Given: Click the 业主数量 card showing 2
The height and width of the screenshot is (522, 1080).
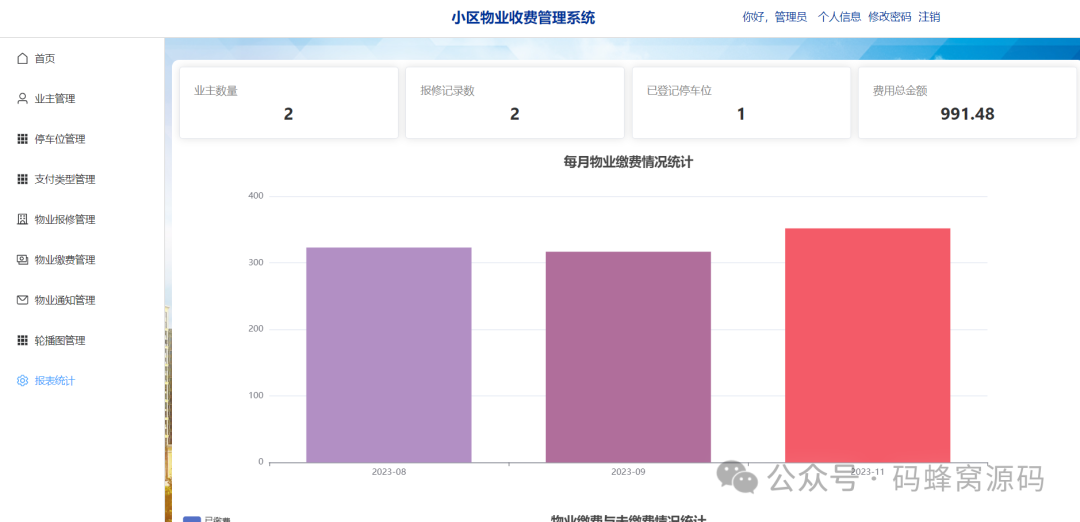Looking at the screenshot, I should click(x=289, y=103).
